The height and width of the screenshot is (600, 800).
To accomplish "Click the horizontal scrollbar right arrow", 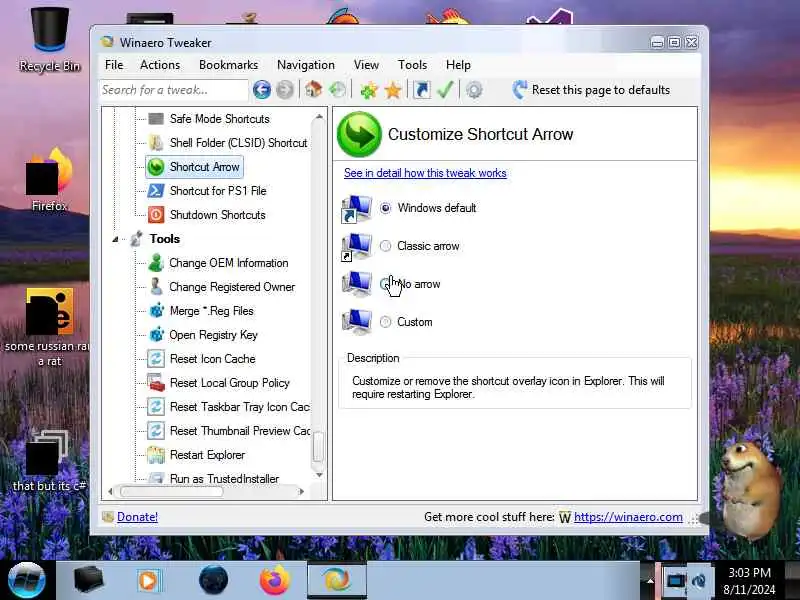I will (x=302, y=492).
